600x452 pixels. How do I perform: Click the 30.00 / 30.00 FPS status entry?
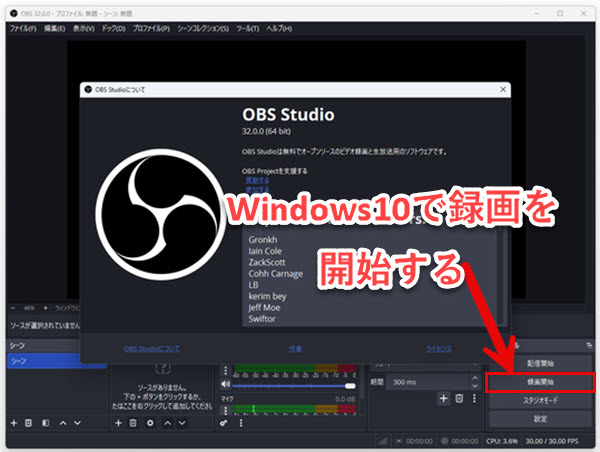(552, 441)
